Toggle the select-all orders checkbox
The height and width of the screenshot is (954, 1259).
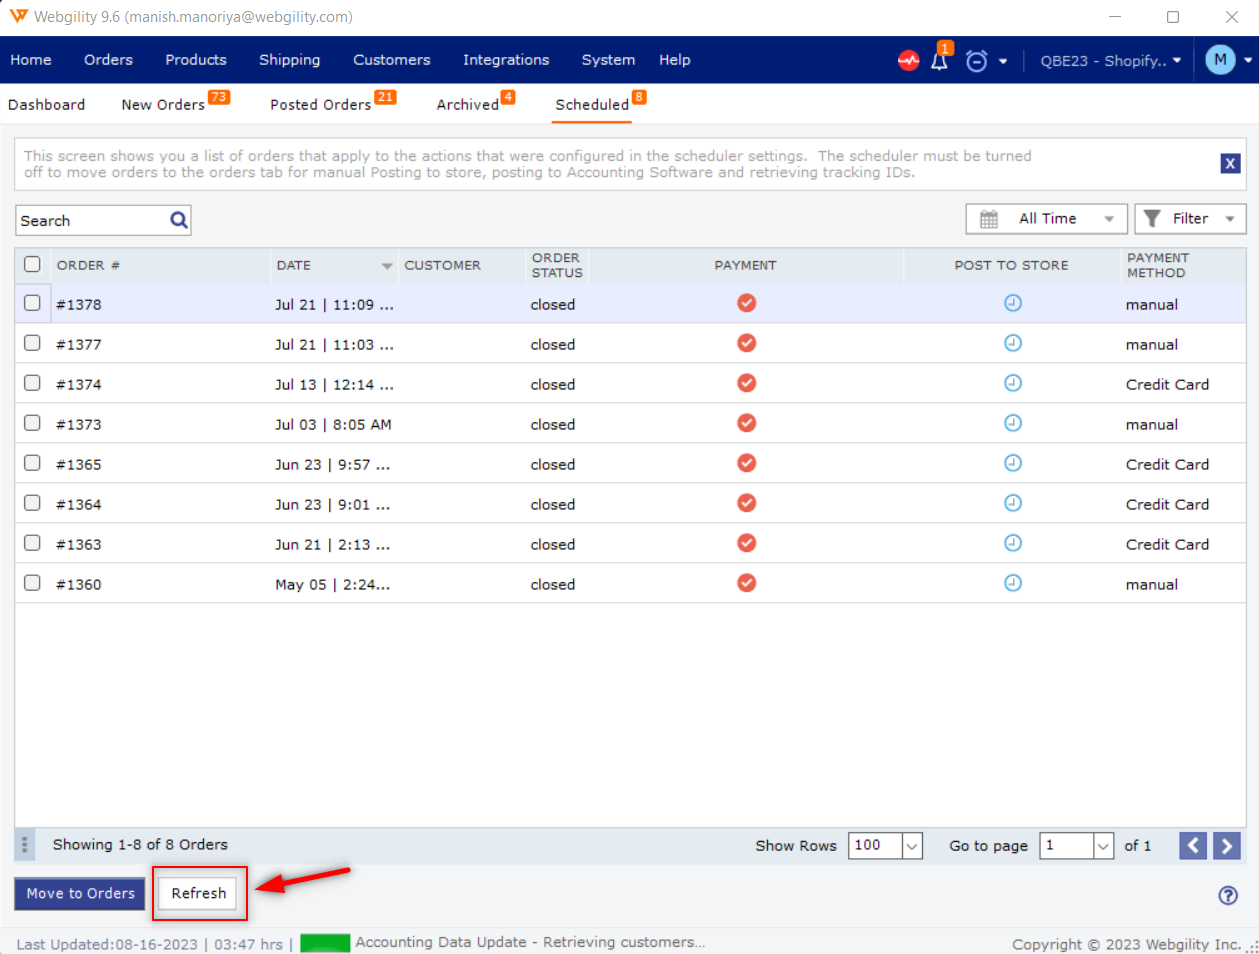point(32,264)
